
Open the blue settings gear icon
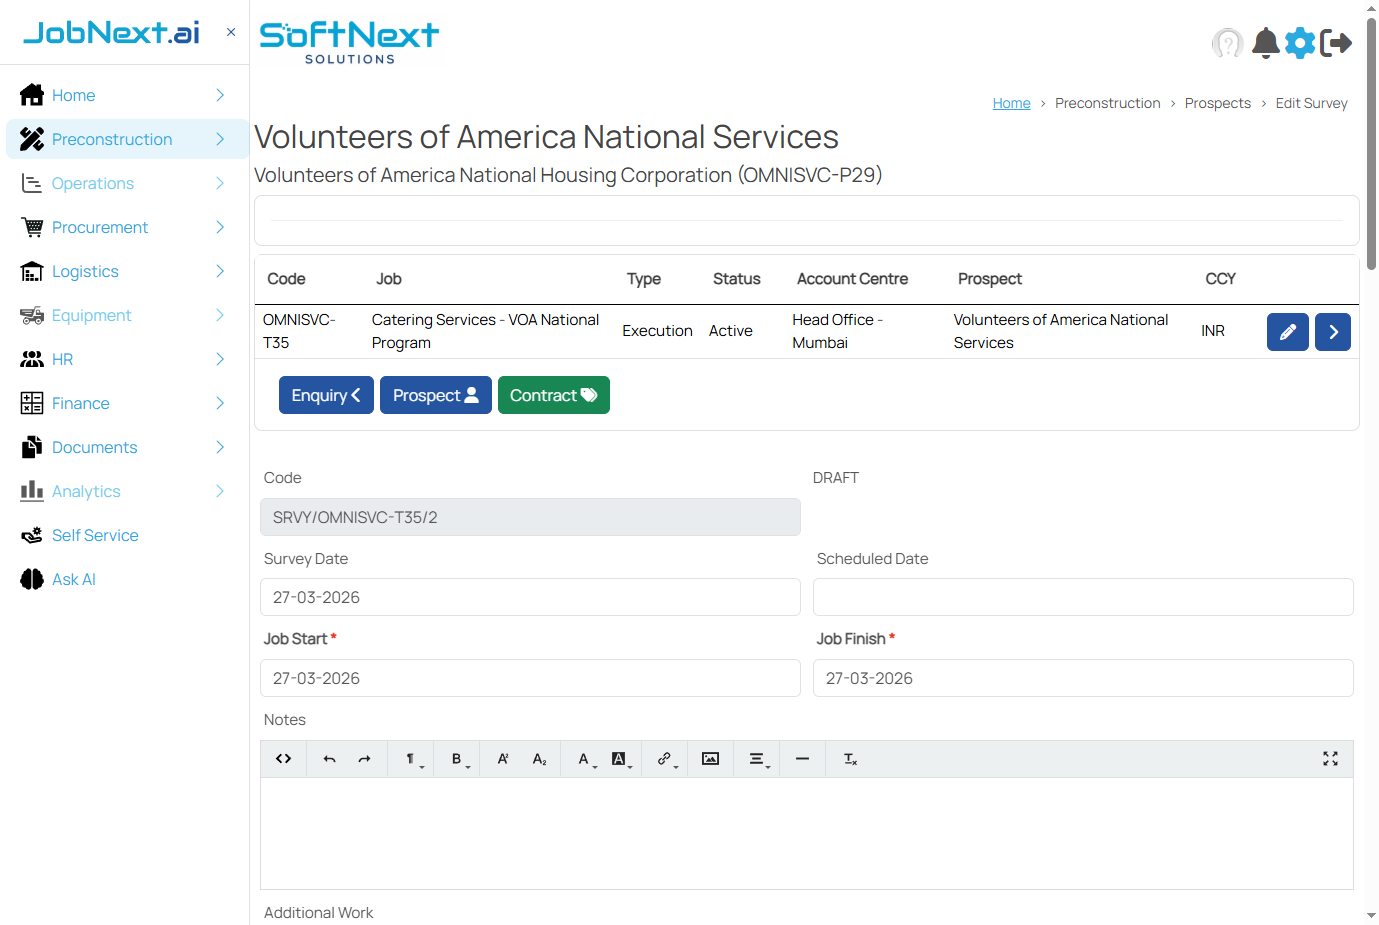(x=1300, y=43)
